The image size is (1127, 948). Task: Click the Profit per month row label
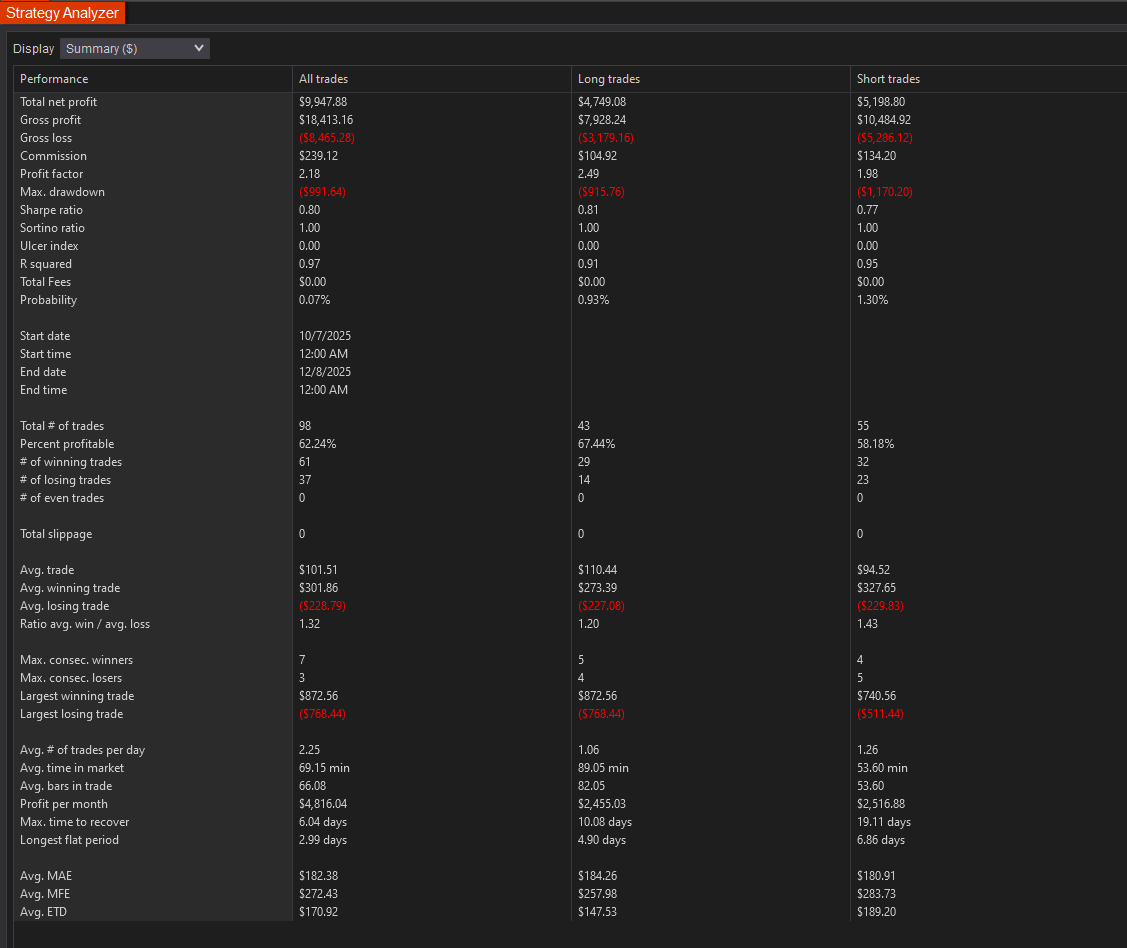[x=64, y=804]
